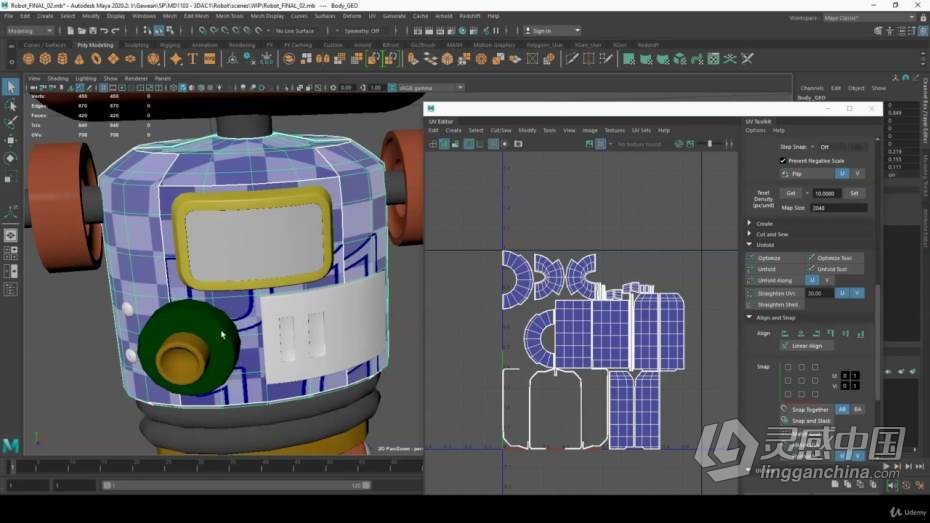Collapse the Align and Snap section
Viewport: 930px width, 523px height.
pyautogui.click(x=750, y=317)
